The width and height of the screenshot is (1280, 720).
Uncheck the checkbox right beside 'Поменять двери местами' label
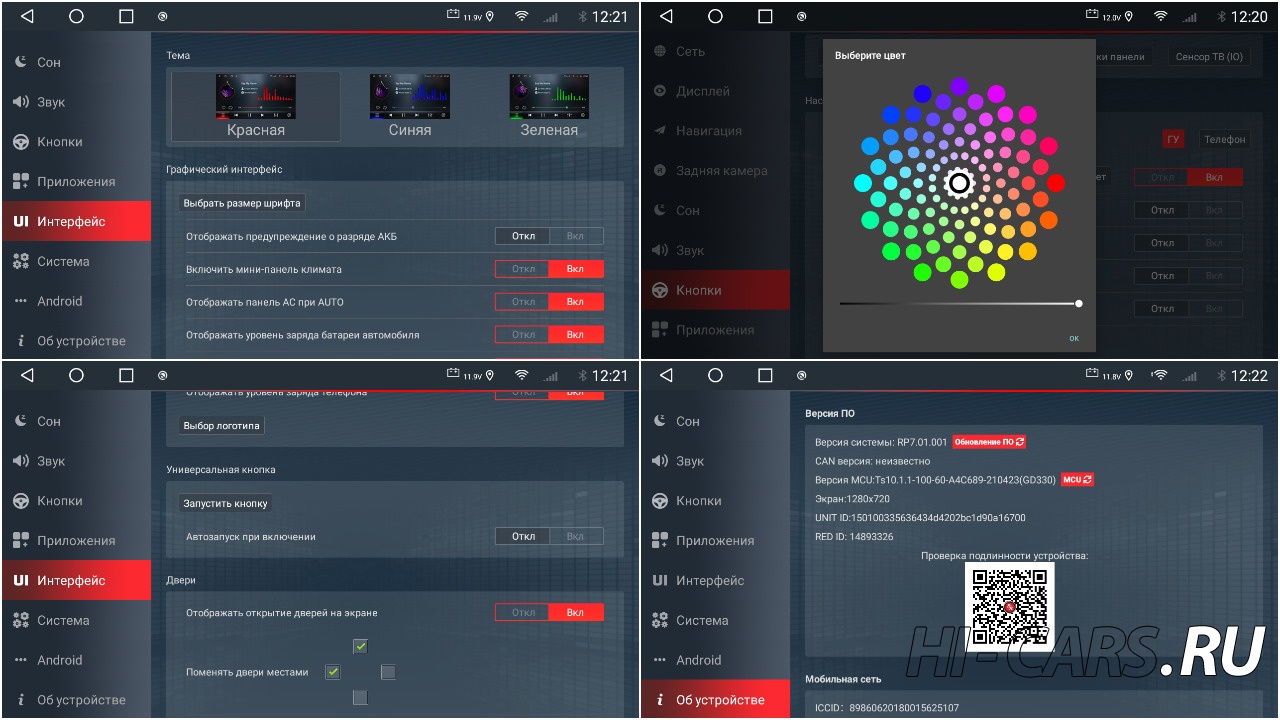332,672
